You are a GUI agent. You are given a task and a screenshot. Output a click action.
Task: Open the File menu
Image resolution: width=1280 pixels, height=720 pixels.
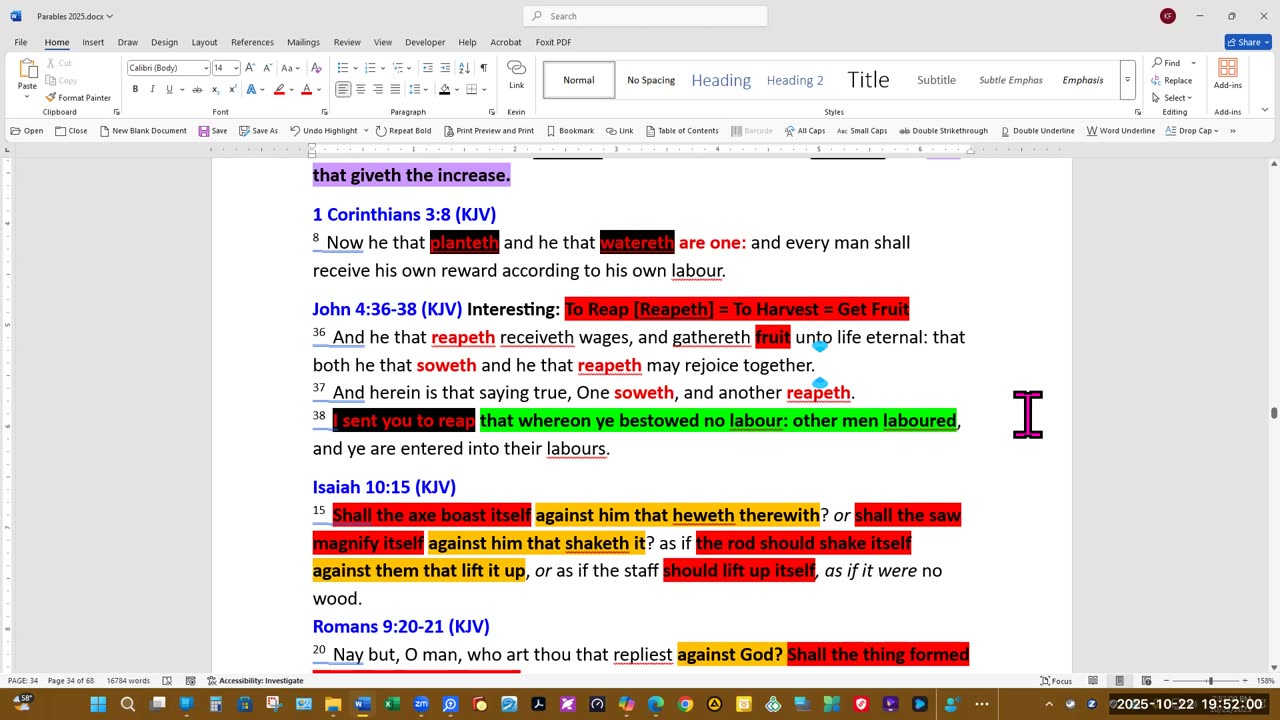pyautogui.click(x=20, y=42)
